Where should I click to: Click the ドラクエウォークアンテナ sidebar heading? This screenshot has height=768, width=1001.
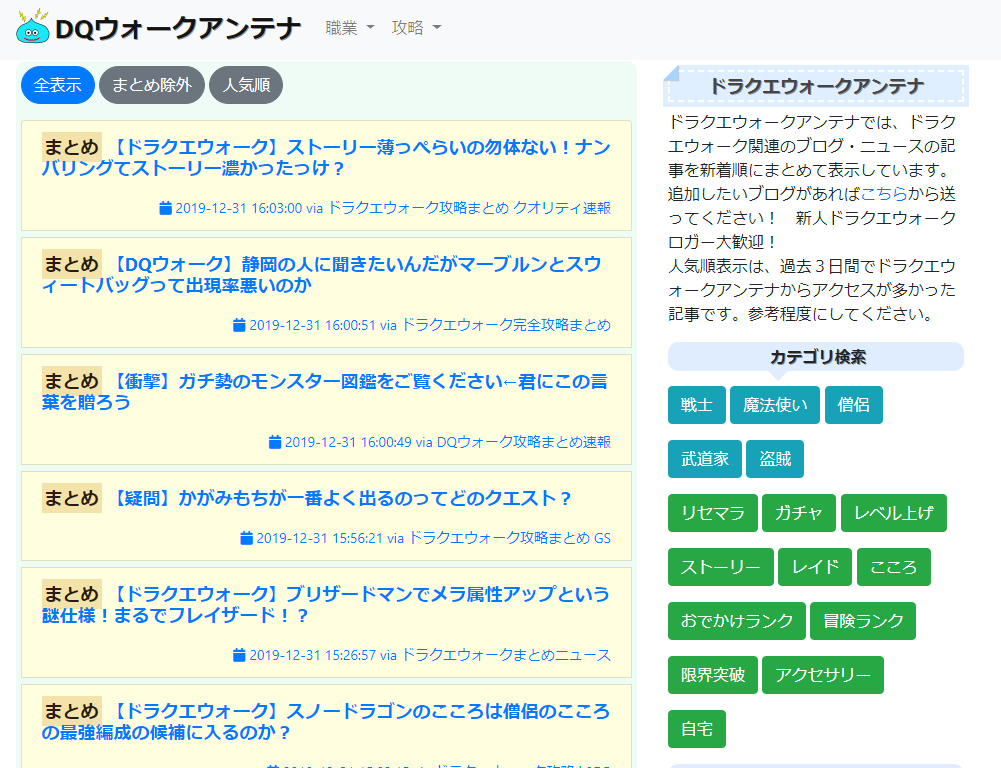tap(817, 86)
